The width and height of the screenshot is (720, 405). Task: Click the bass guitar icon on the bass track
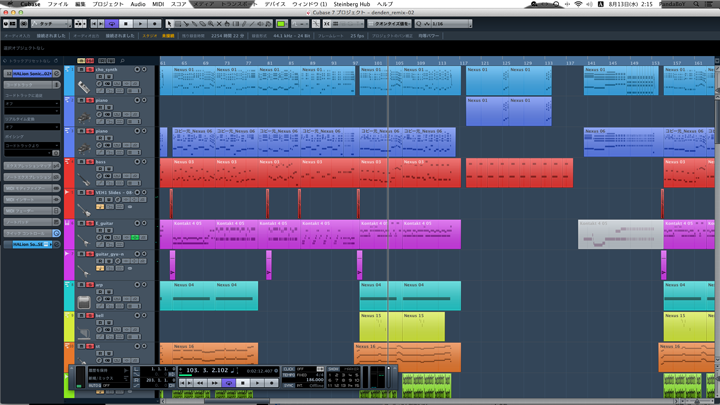[x=85, y=180]
